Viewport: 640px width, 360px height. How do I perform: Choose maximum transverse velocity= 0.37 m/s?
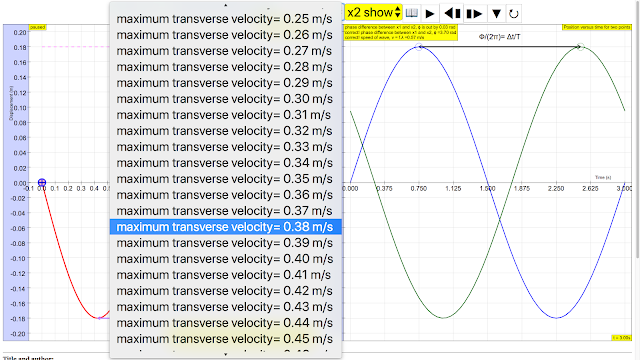point(225,211)
